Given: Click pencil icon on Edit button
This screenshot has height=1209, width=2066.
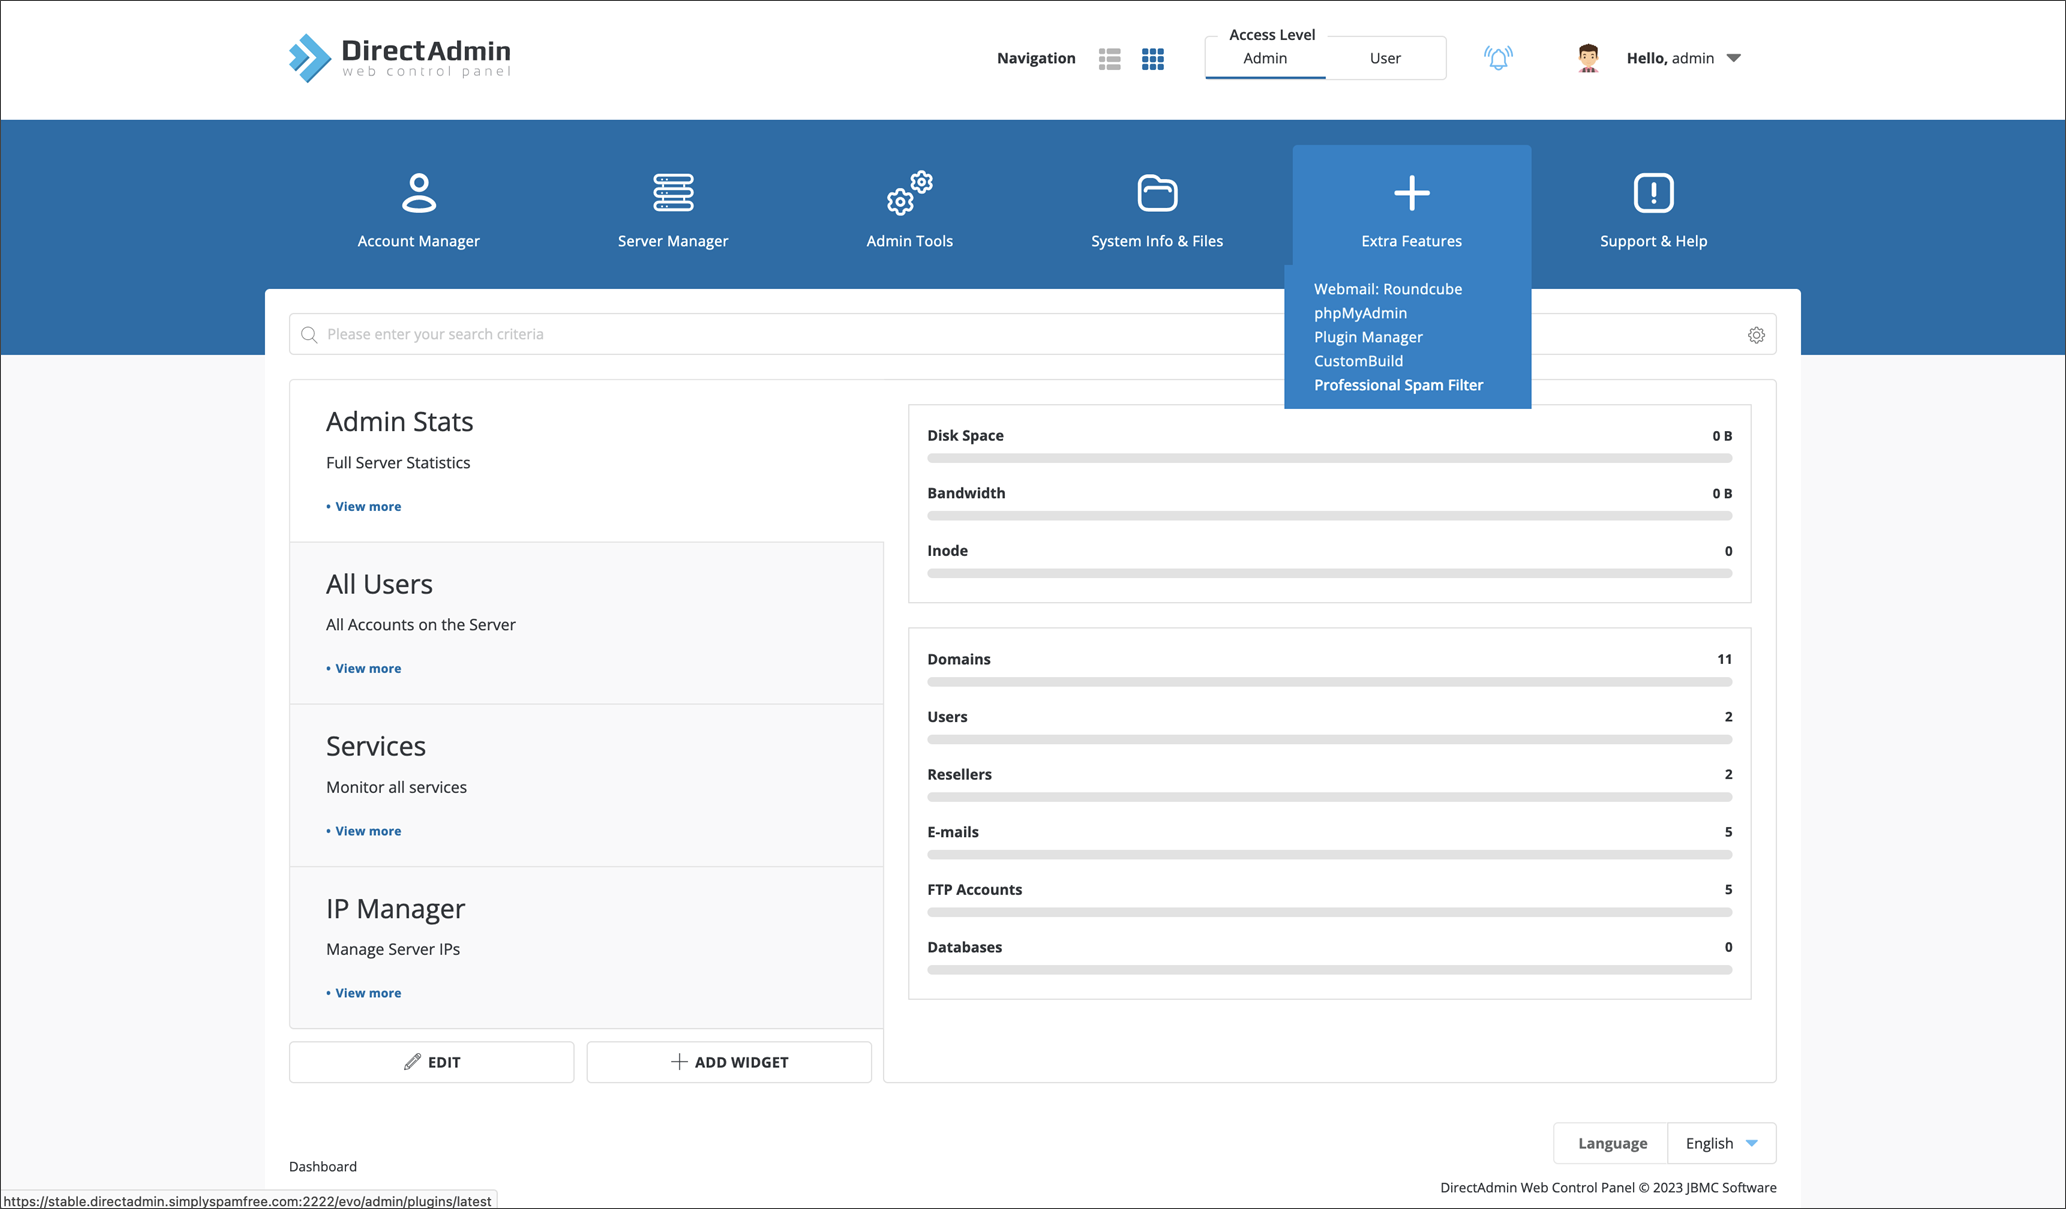Looking at the screenshot, I should coord(412,1062).
